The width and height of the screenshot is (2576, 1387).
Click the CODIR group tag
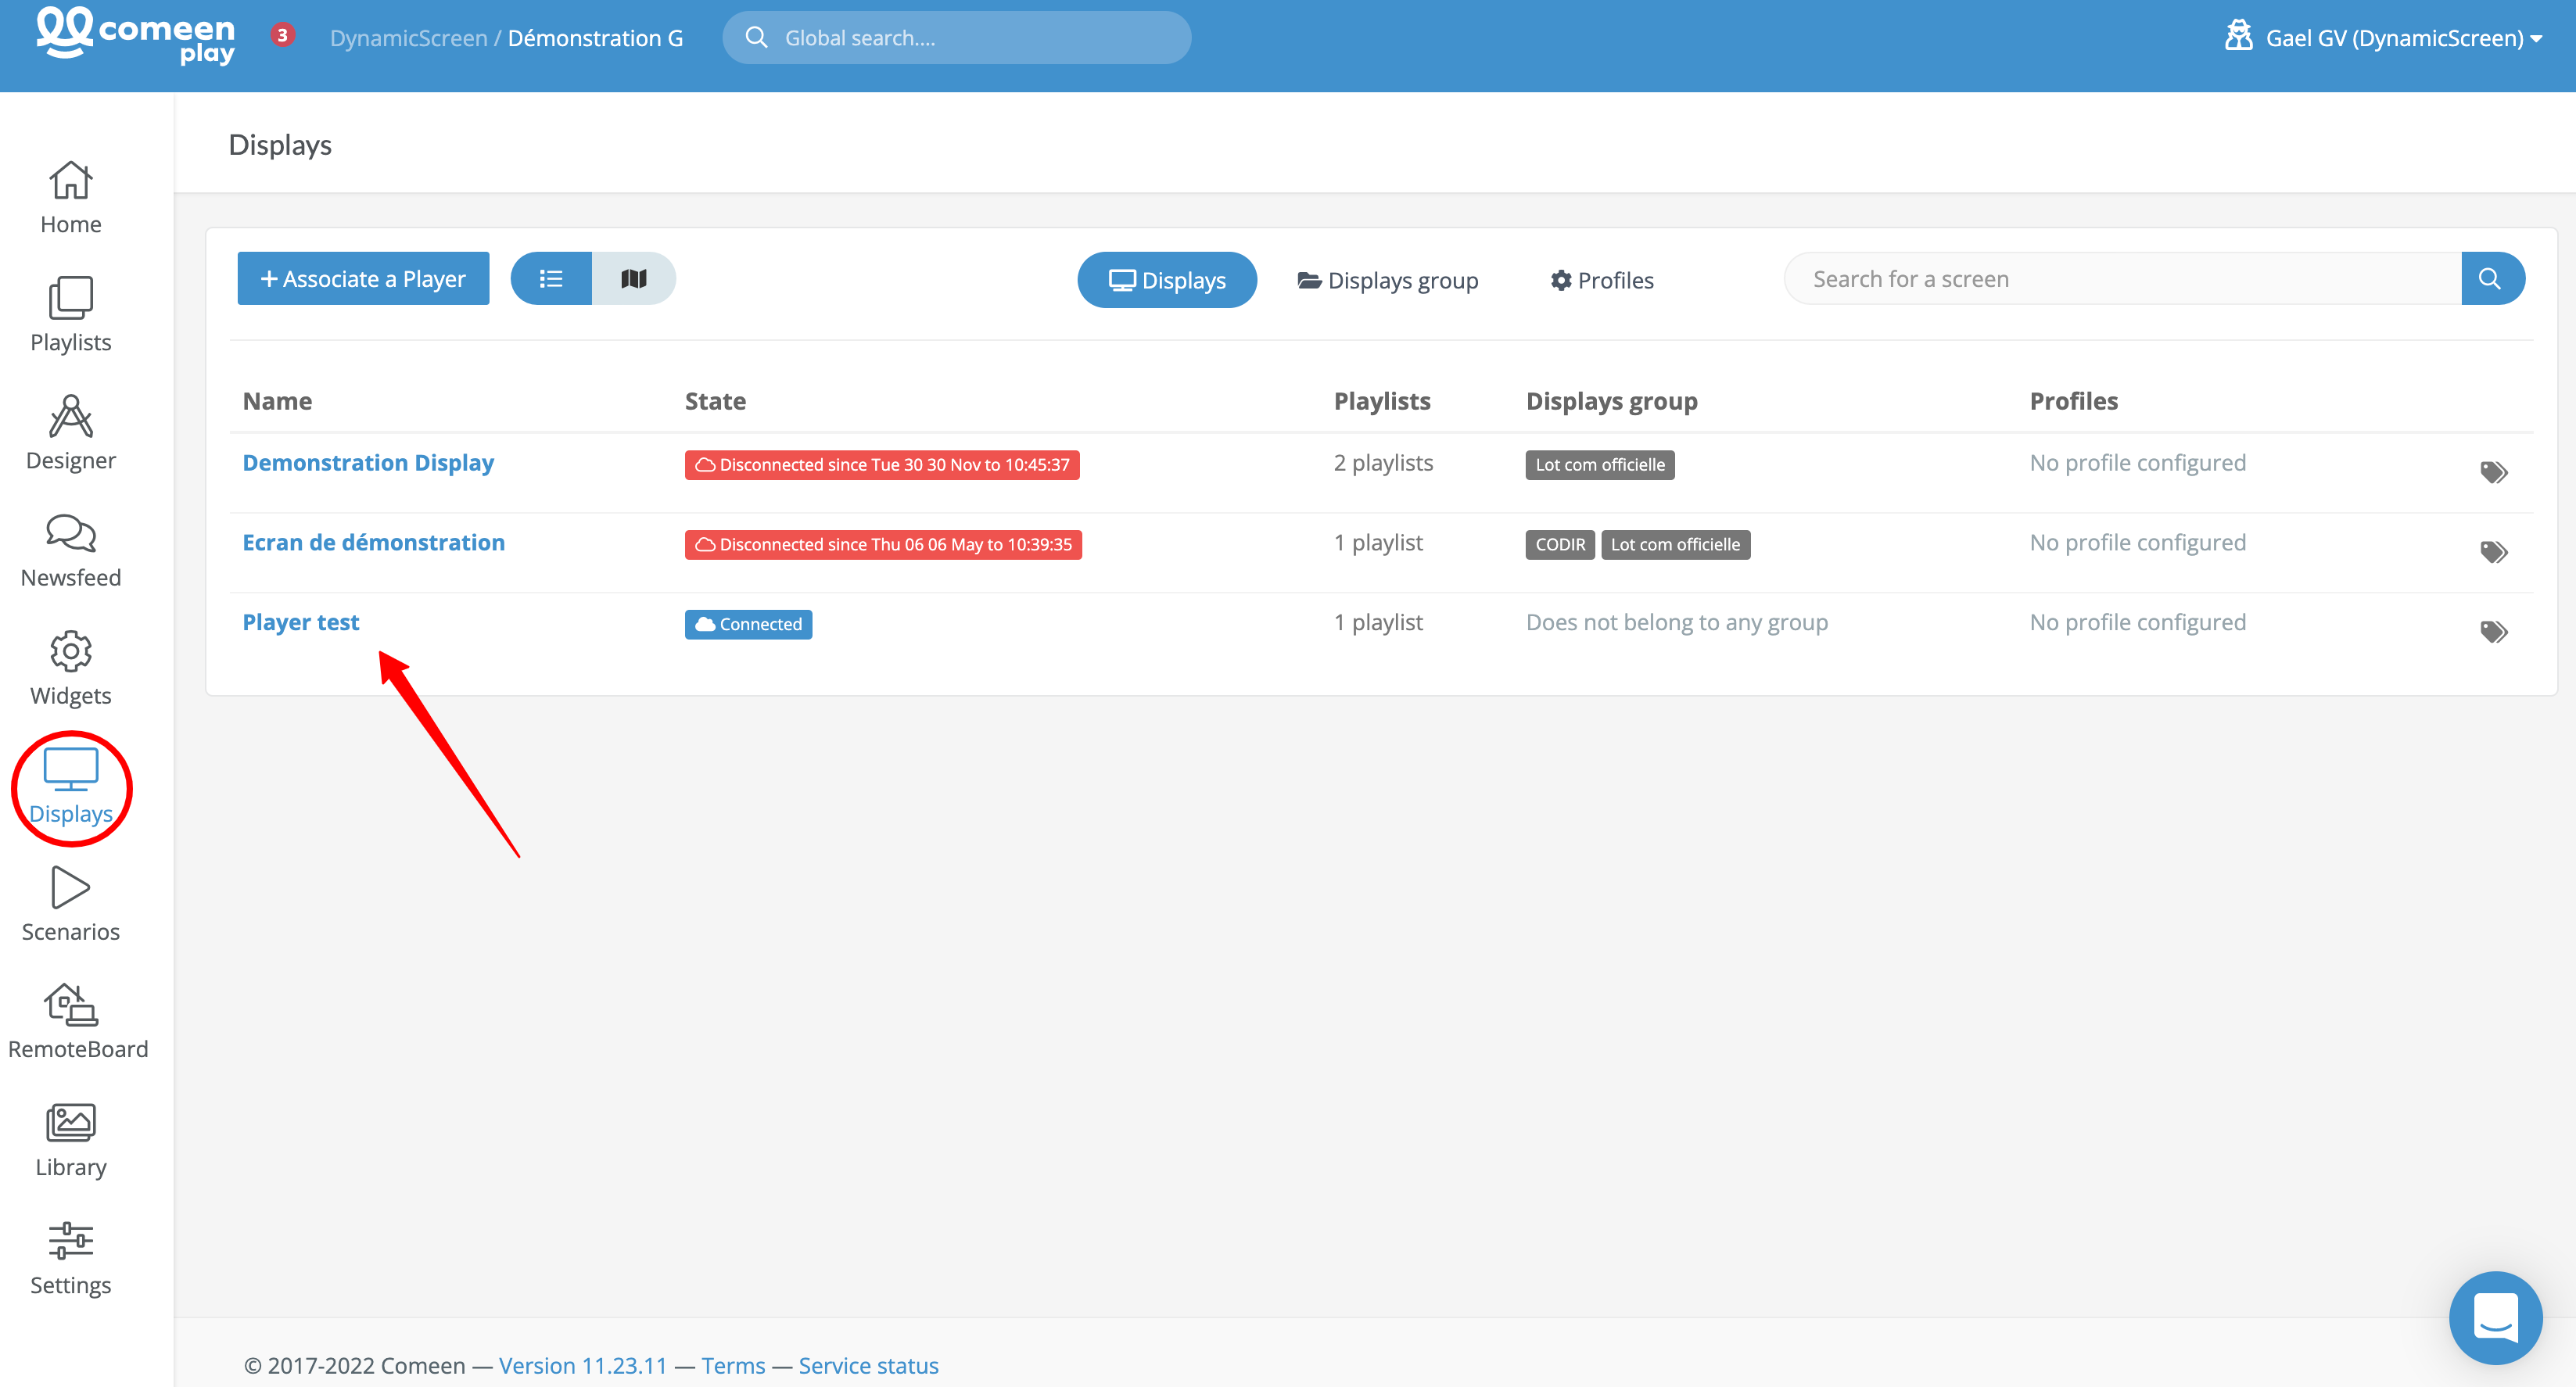pos(1560,545)
